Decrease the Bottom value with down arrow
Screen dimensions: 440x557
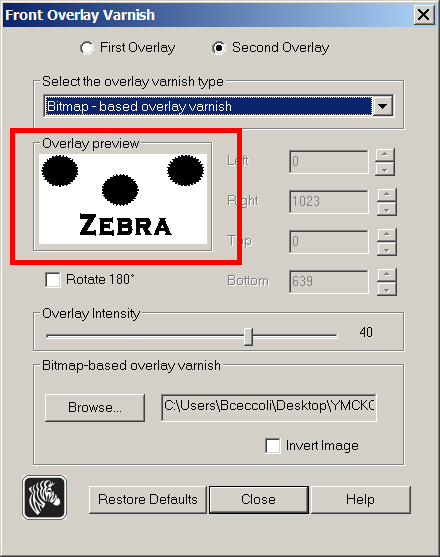coord(387,290)
